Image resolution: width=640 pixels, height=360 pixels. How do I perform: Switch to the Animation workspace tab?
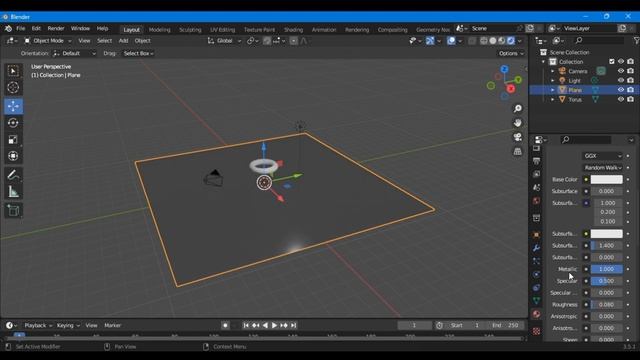click(324, 29)
